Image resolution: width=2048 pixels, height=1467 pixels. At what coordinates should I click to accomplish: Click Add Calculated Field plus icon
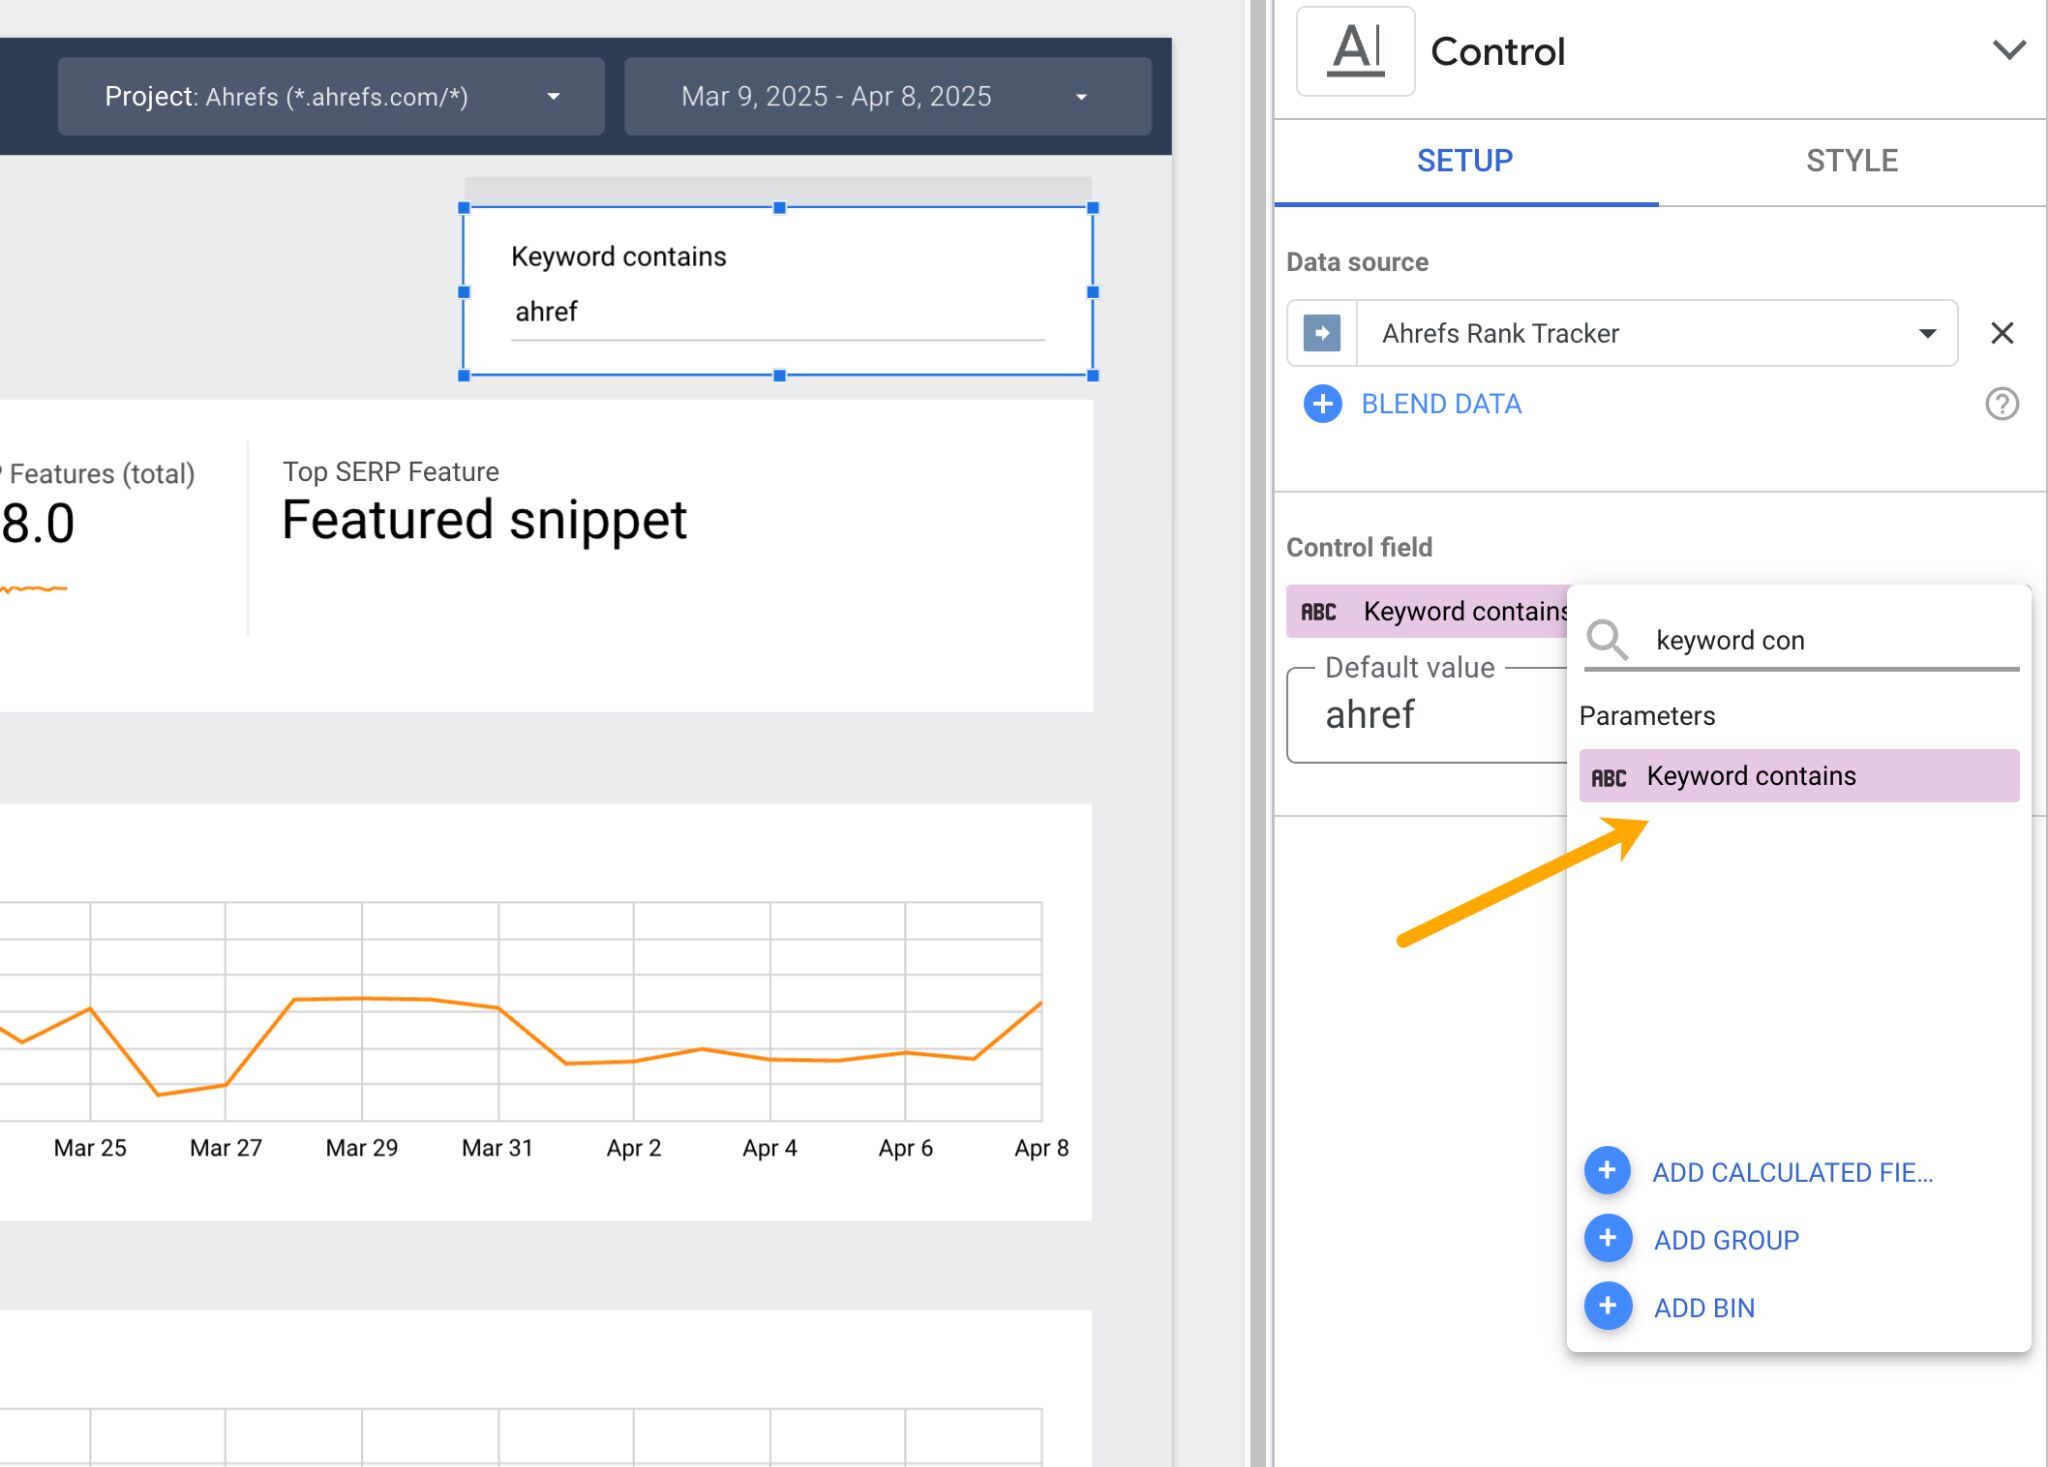1608,1171
